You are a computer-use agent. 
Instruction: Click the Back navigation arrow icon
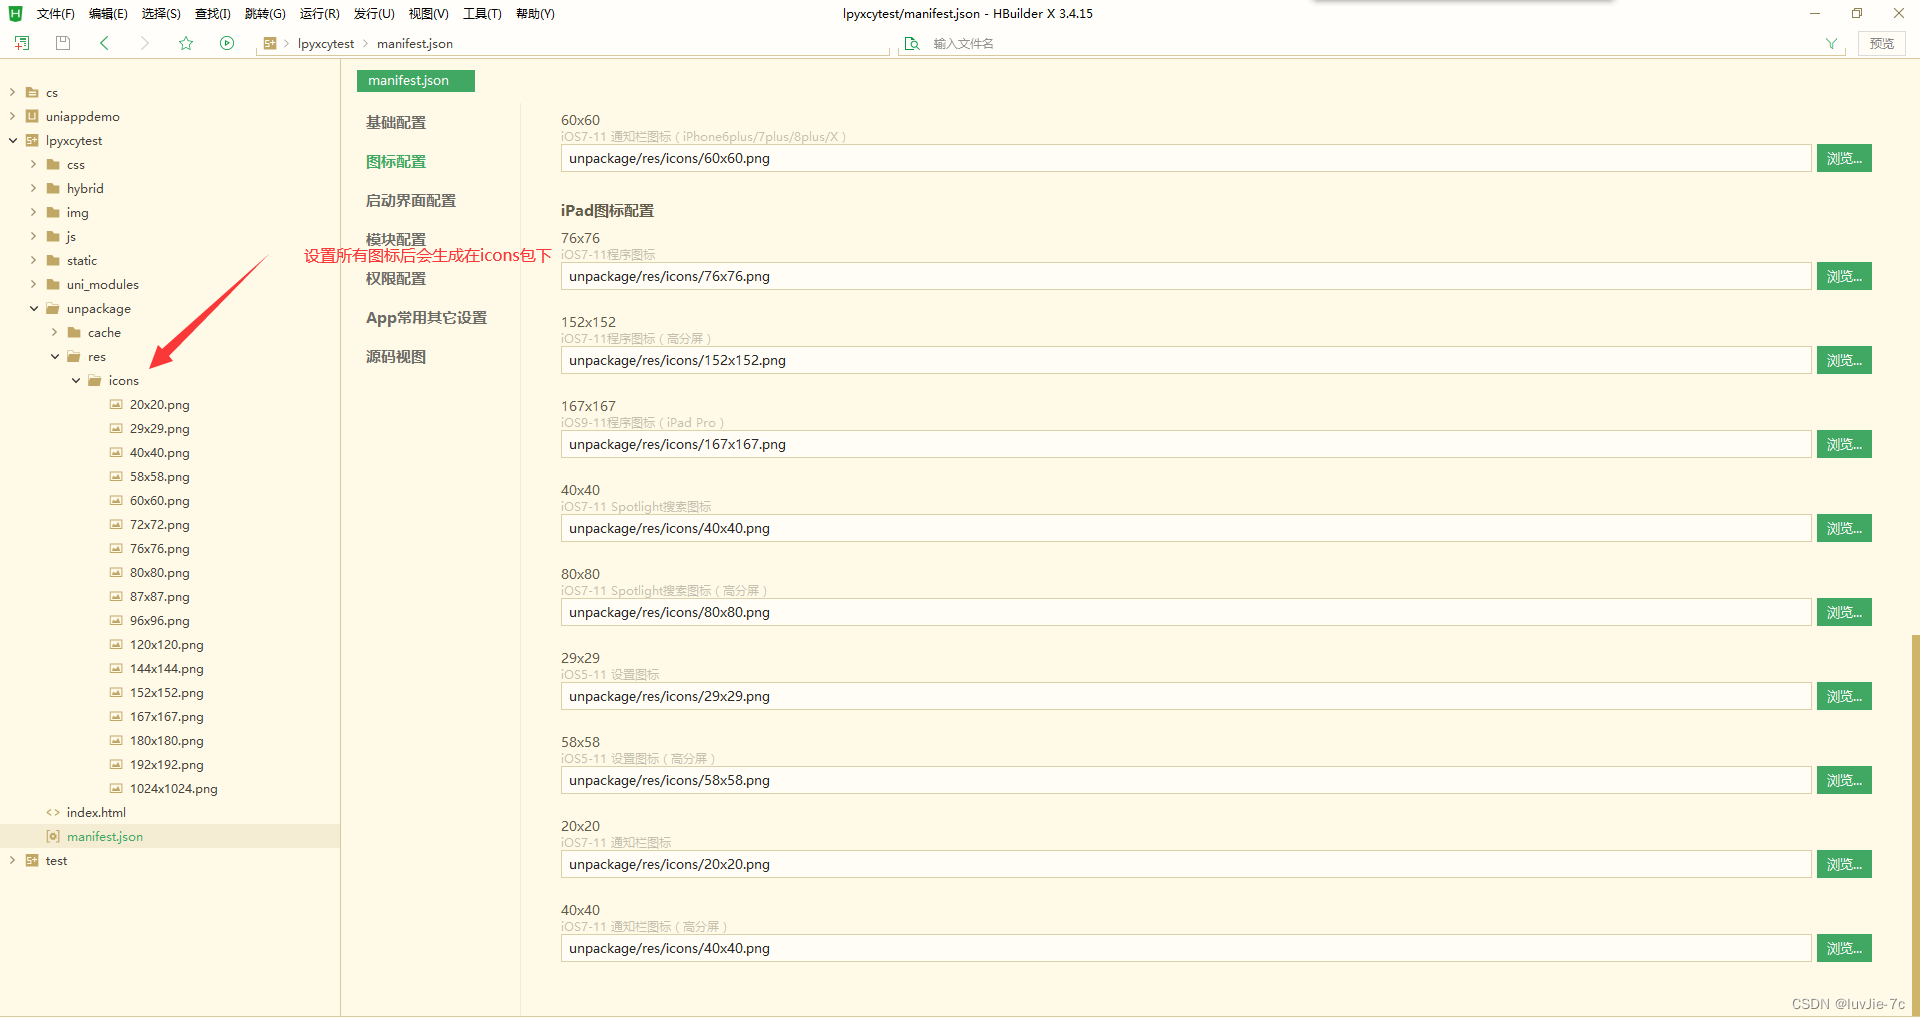[x=104, y=43]
